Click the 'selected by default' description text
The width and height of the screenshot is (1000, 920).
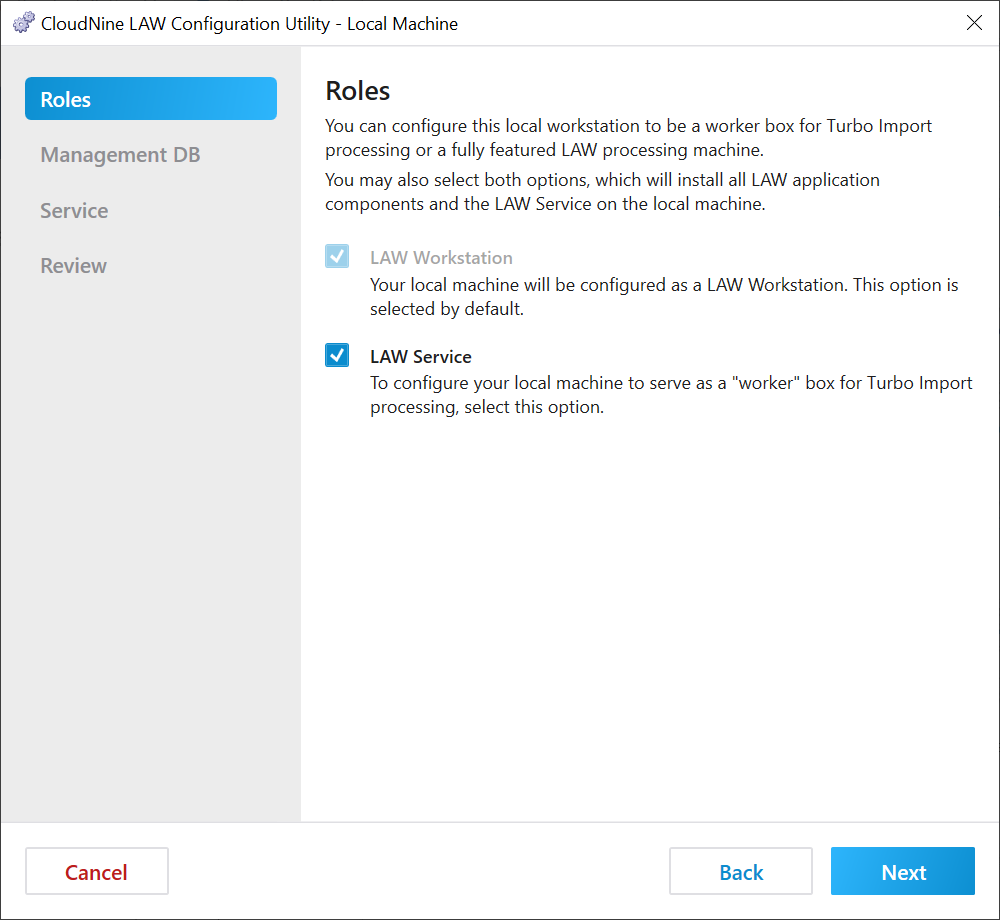(x=664, y=296)
